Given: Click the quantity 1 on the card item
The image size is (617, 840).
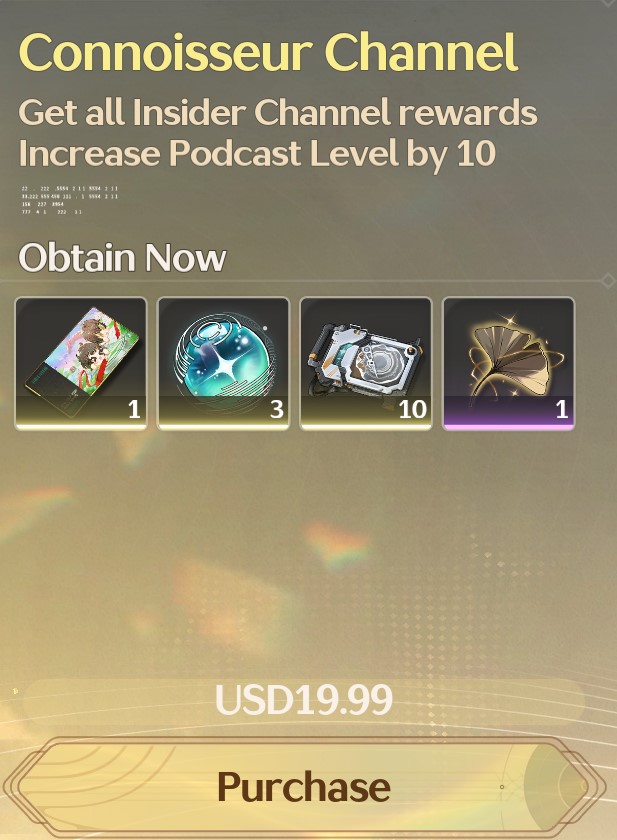Looking at the screenshot, I should point(134,409).
